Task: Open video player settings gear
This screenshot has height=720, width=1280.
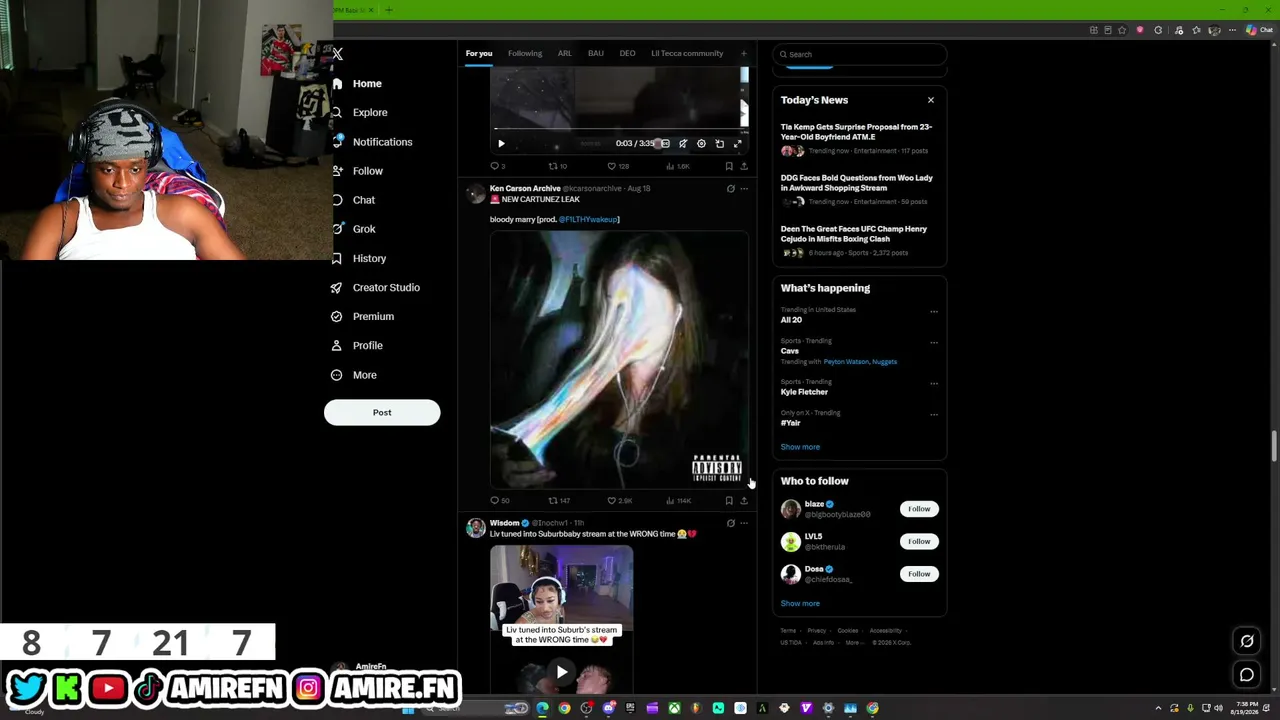Action: [701, 143]
